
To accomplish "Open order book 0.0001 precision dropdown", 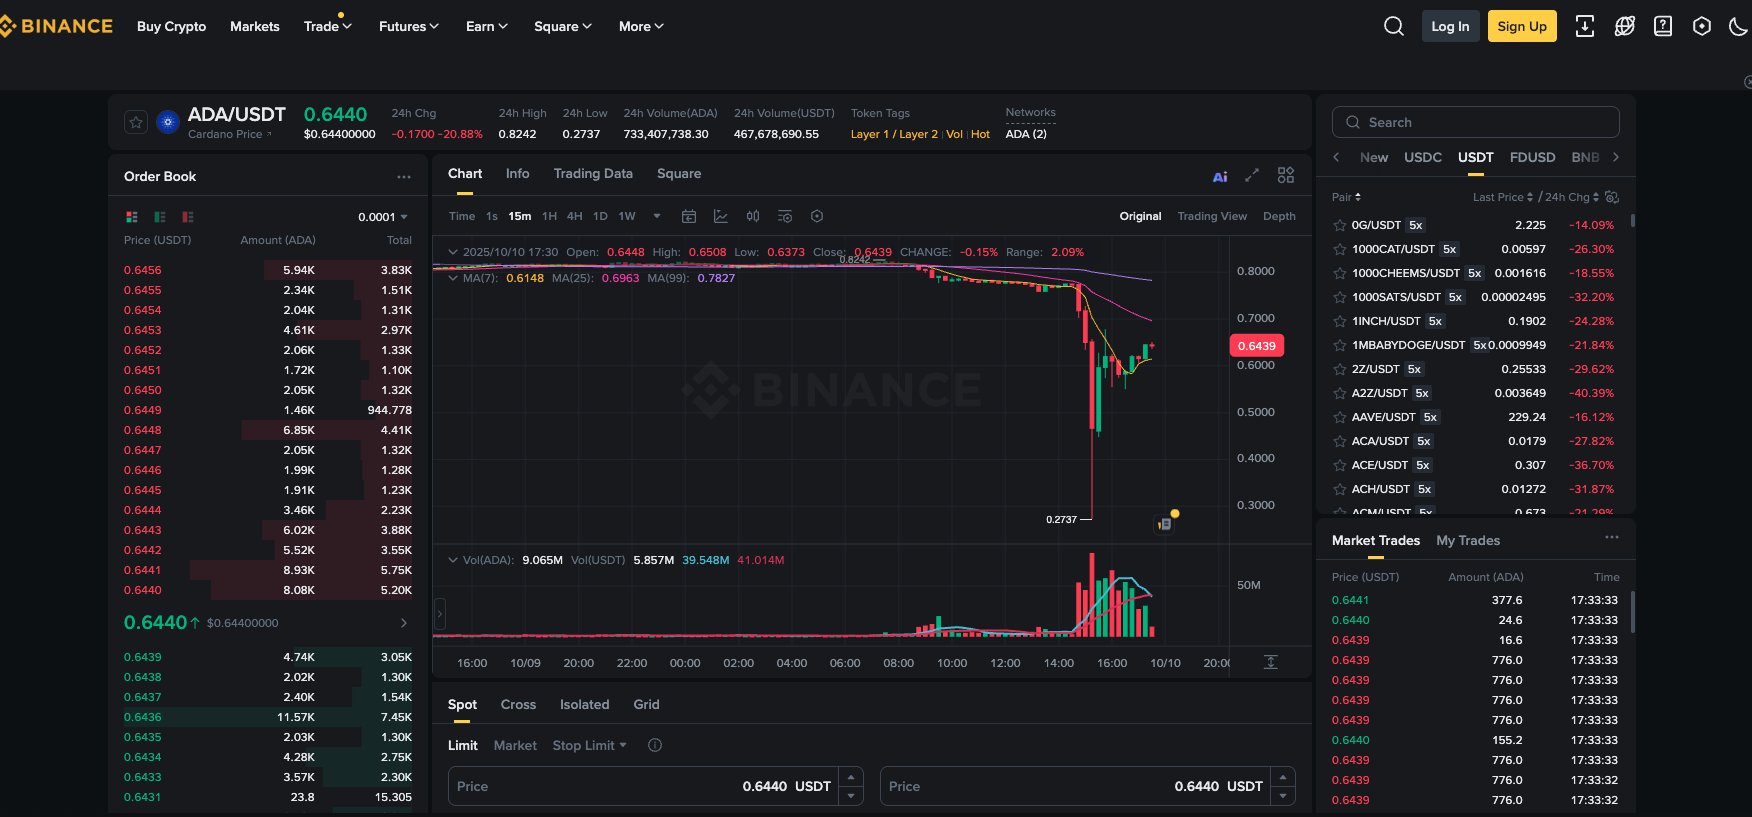I will [x=383, y=217].
